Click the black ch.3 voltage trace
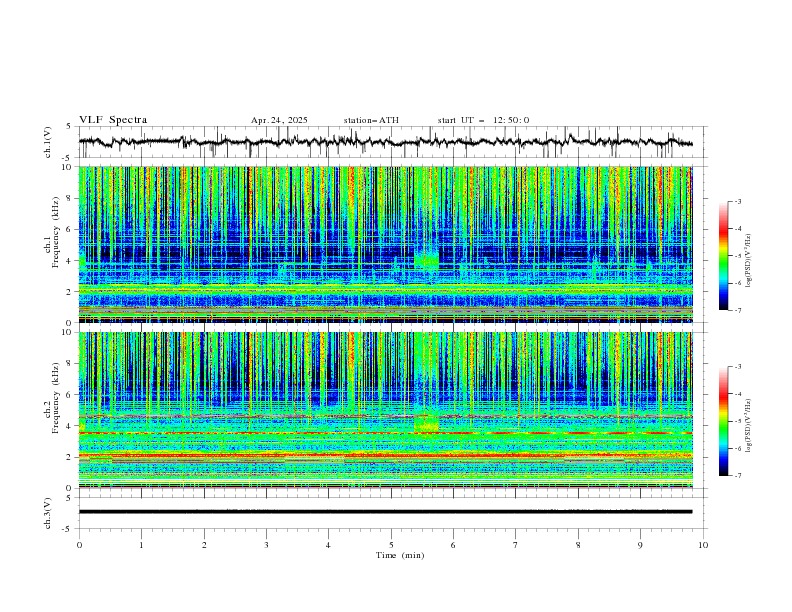This screenshot has width=792, height=612. 386,512
